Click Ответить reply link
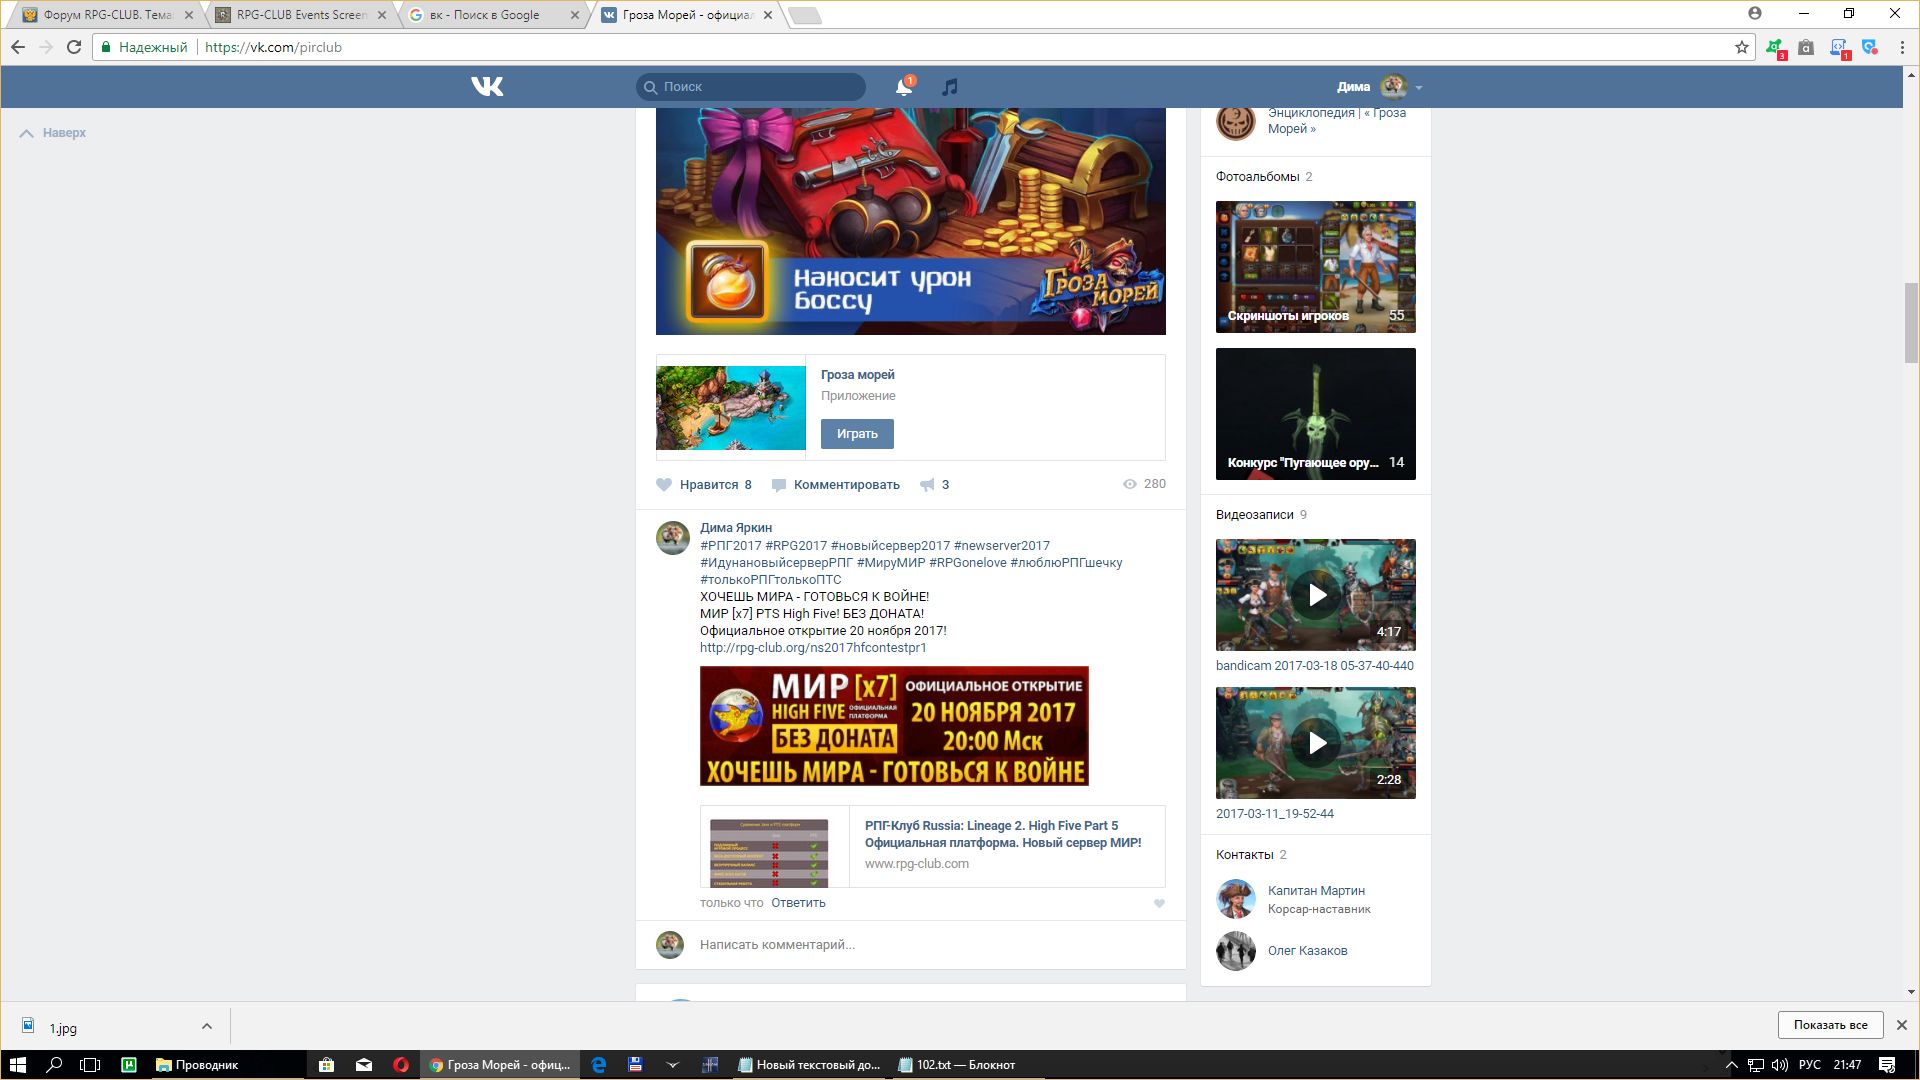Image resolution: width=1920 pixels, height=1080 pixels. click(x=798, y=903)
